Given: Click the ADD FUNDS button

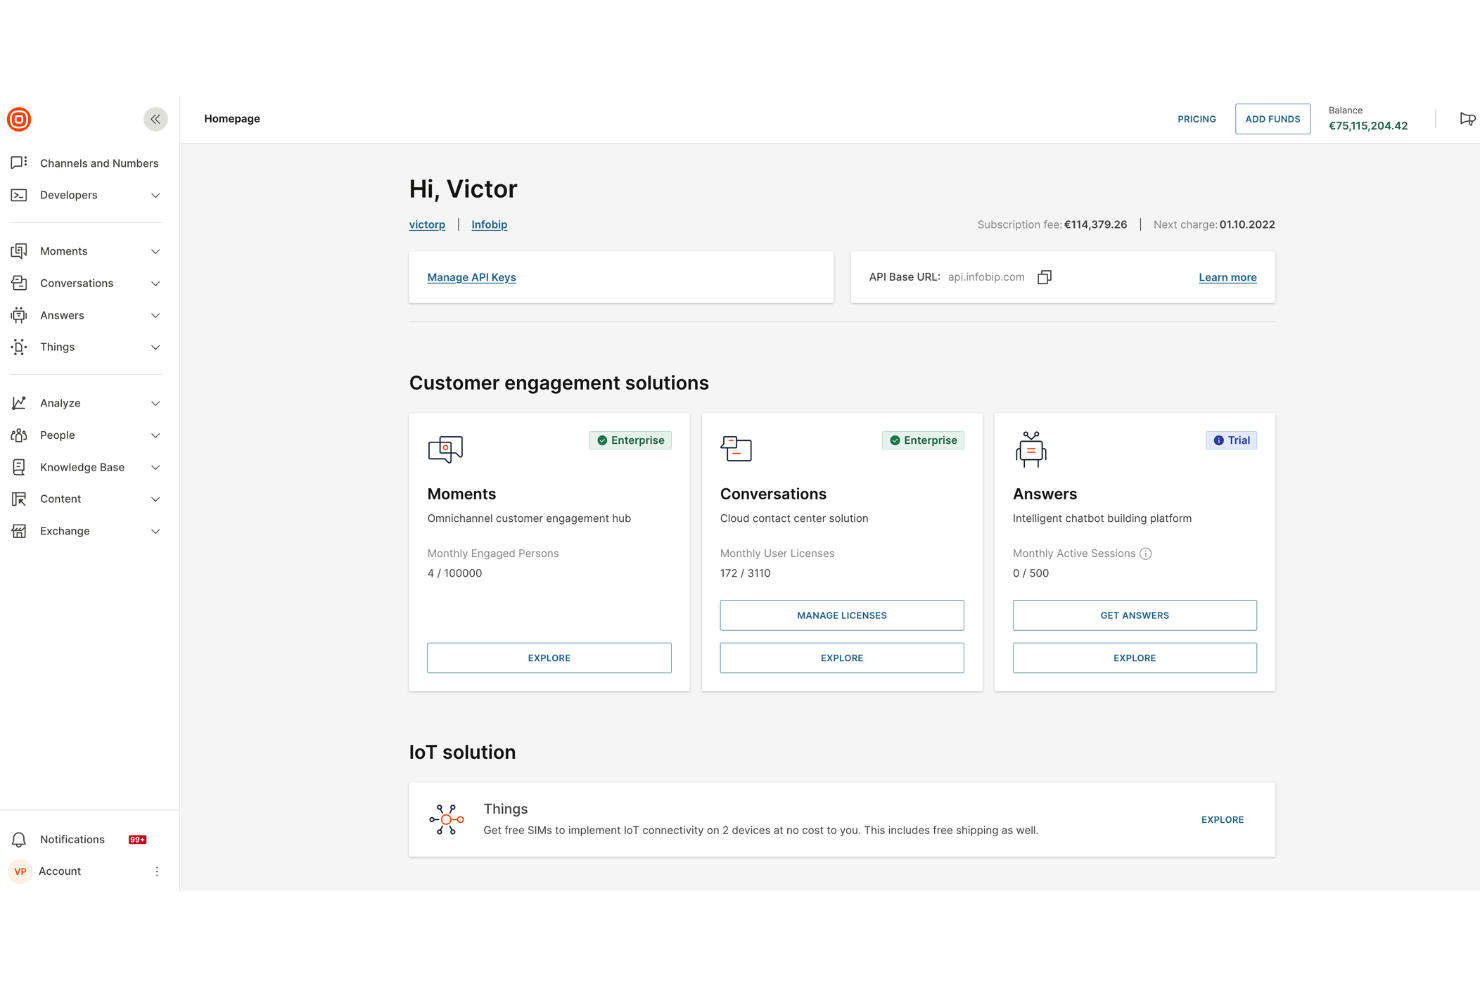Looking at the screenshot, I should 1272,118.
